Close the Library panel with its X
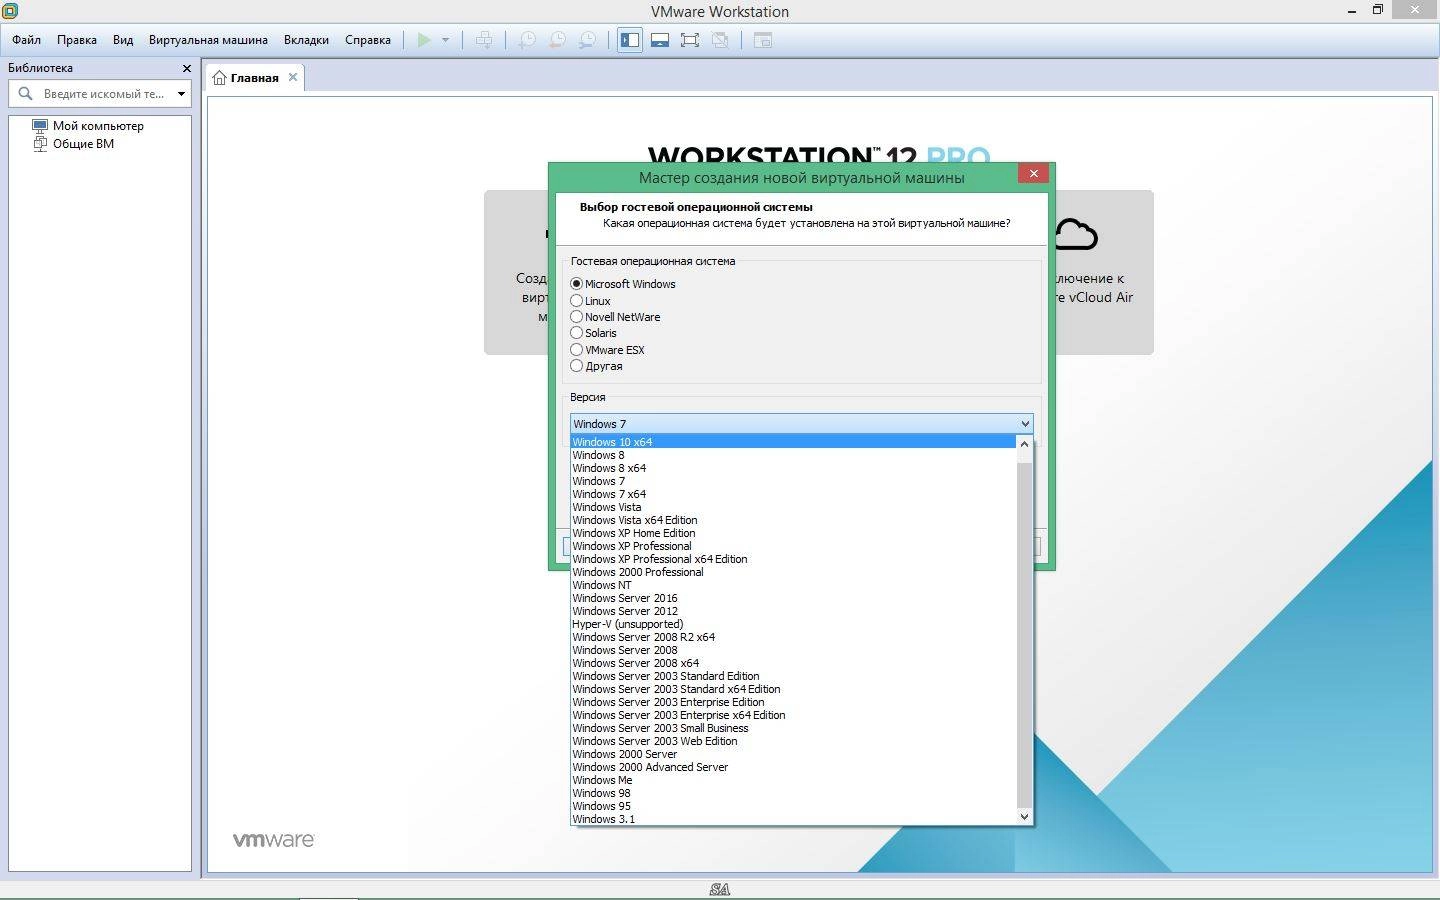The image size is (1440, 900). [186, 68]
